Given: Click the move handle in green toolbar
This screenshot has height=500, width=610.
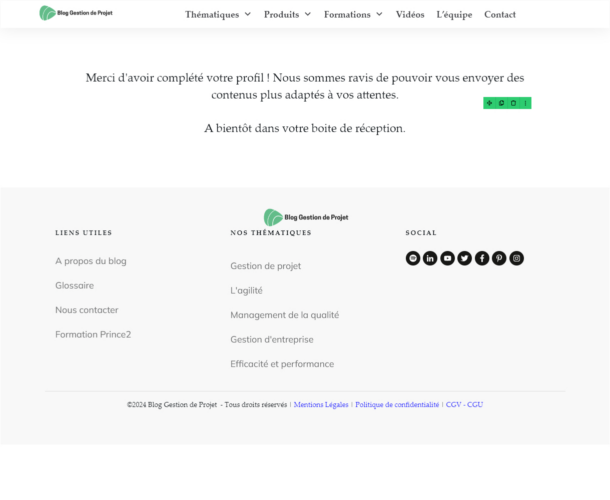Looking at the screenshot, I should pyautogui.click(x=489, y=103).
